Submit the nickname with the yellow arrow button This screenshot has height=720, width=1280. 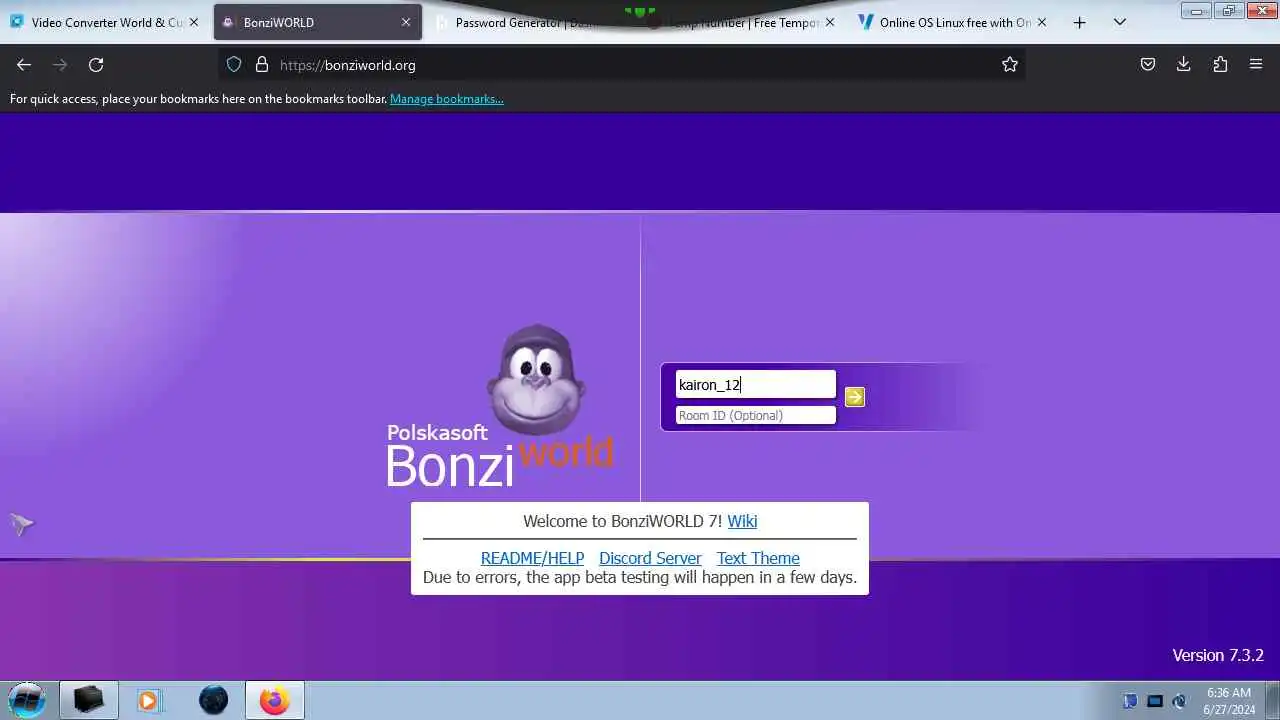(855, 397)
